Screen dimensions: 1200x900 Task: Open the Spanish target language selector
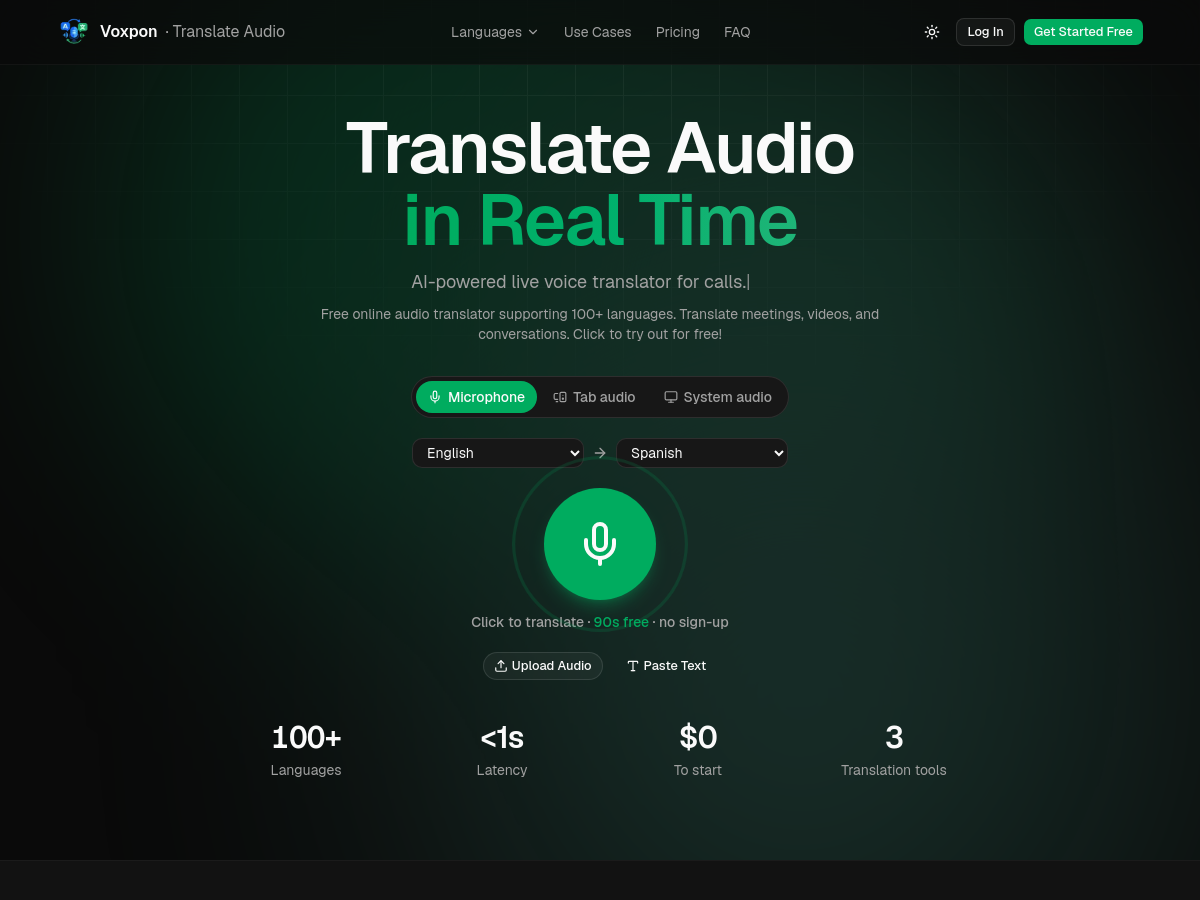702,453
